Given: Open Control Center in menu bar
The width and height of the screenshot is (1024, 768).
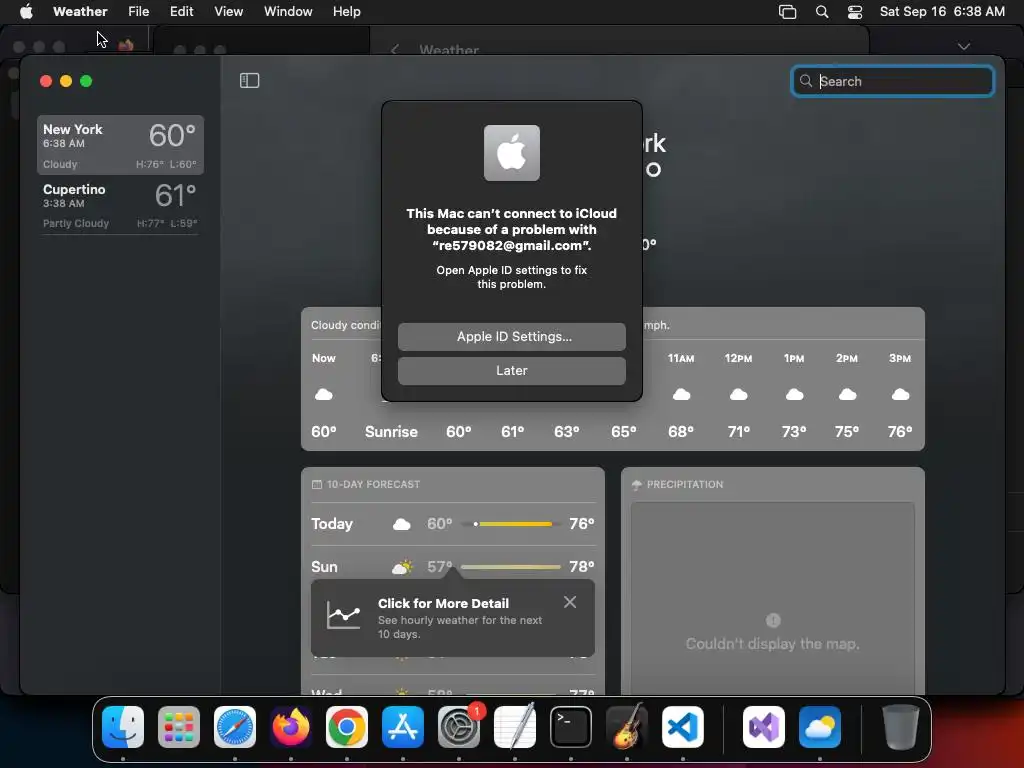Looking at the screenshot, I should [x=855, y=12].
